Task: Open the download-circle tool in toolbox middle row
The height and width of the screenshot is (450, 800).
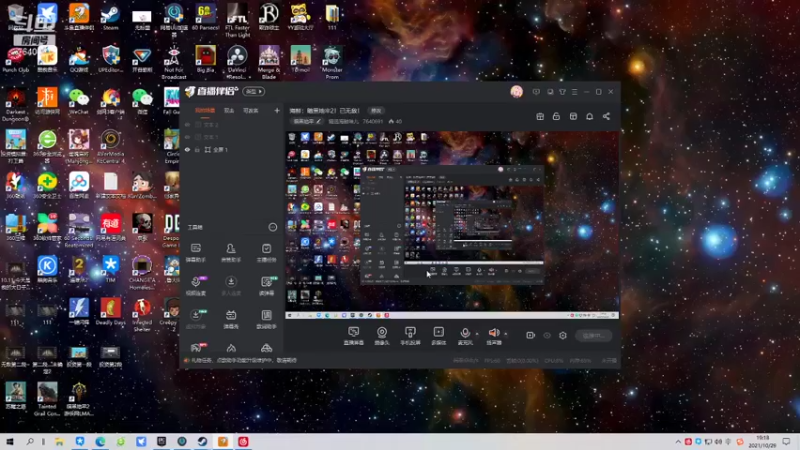Action: click(231, 286)
